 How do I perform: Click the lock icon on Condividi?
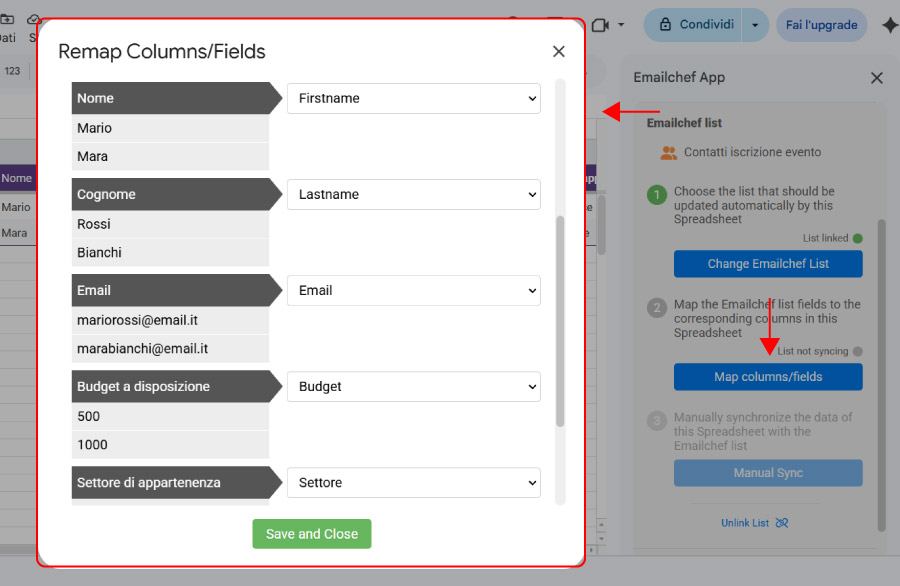664,25
